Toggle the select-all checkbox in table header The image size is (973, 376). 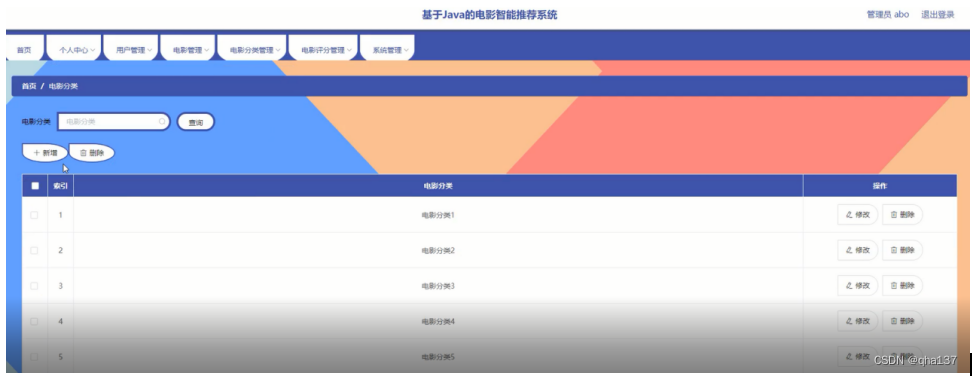click(x=35, y=186)
